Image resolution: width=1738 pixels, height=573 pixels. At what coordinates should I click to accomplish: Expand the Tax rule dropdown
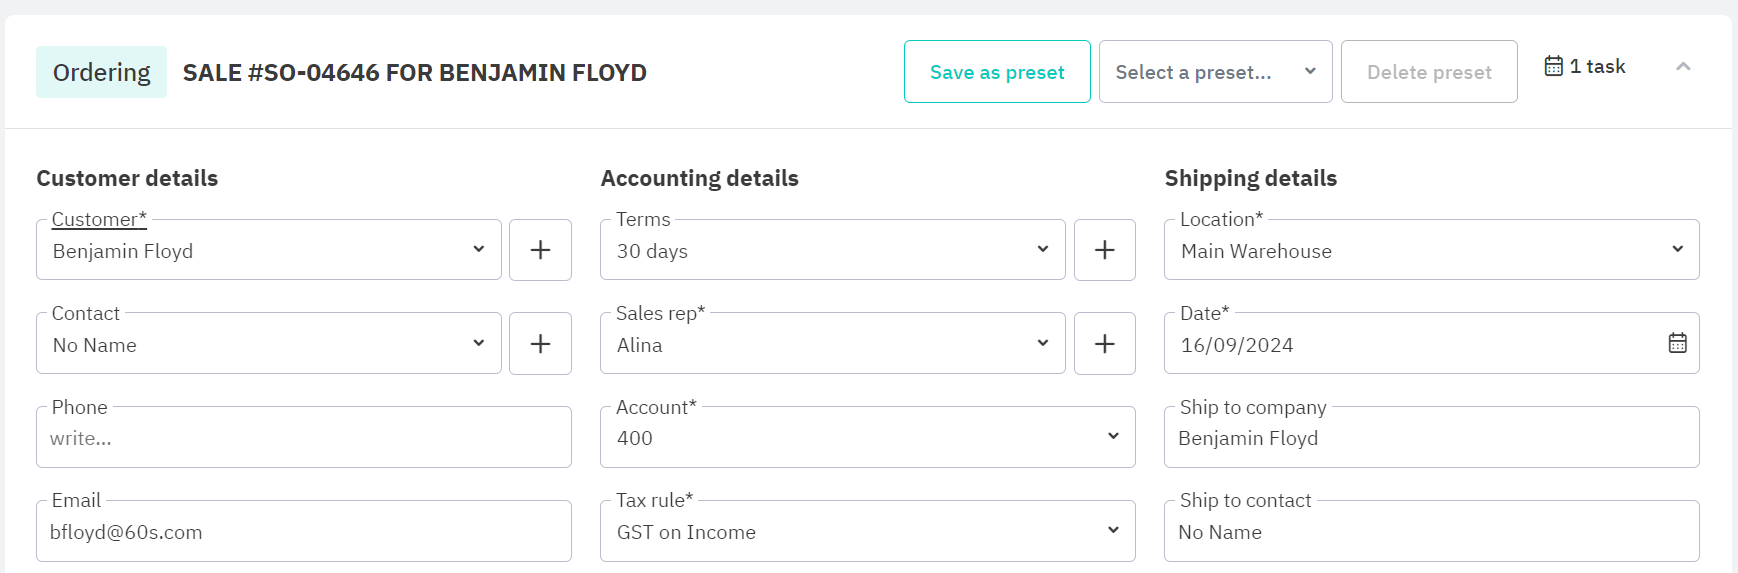click(867, 532)
